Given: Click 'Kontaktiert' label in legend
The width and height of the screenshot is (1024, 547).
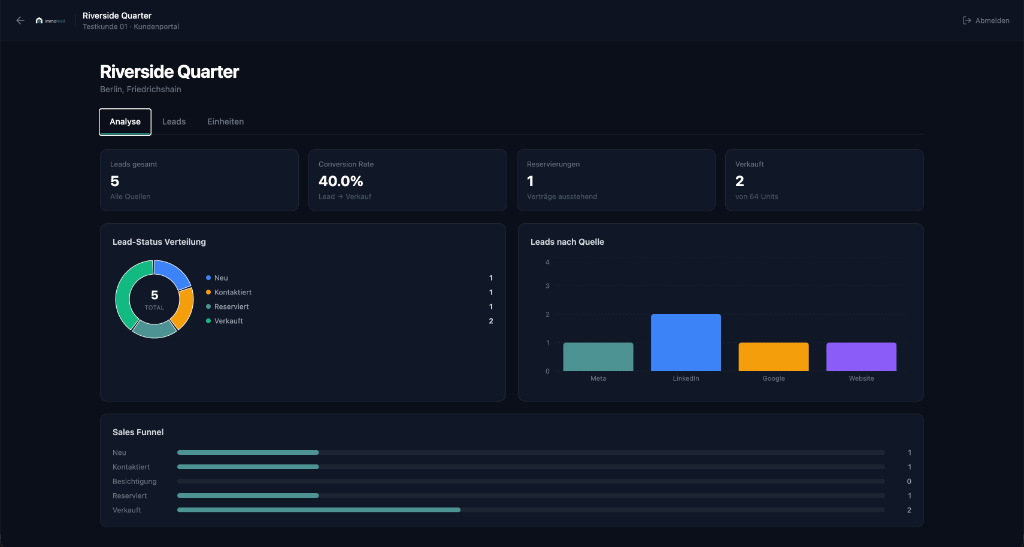Looking at the screenshot, I should (232, 292).
